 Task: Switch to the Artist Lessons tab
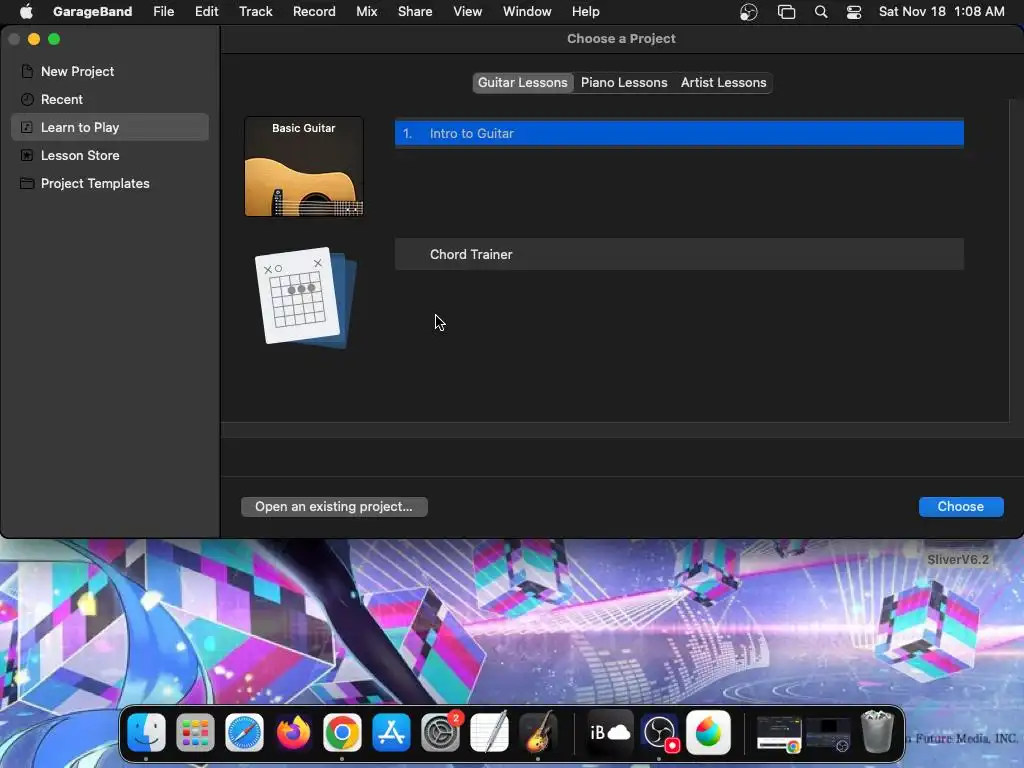(x=724, y=83)
